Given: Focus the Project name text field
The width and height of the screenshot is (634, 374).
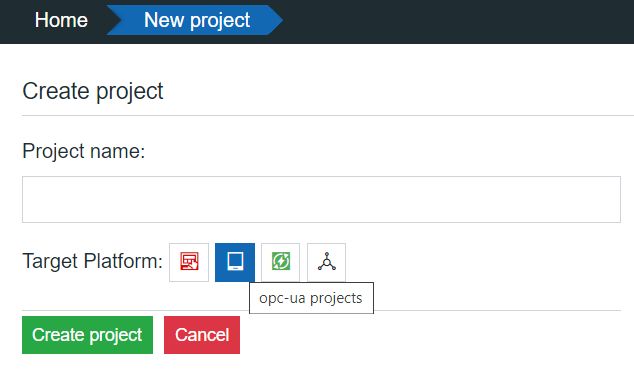Looking at the screenshot, I should click(321, 199).
